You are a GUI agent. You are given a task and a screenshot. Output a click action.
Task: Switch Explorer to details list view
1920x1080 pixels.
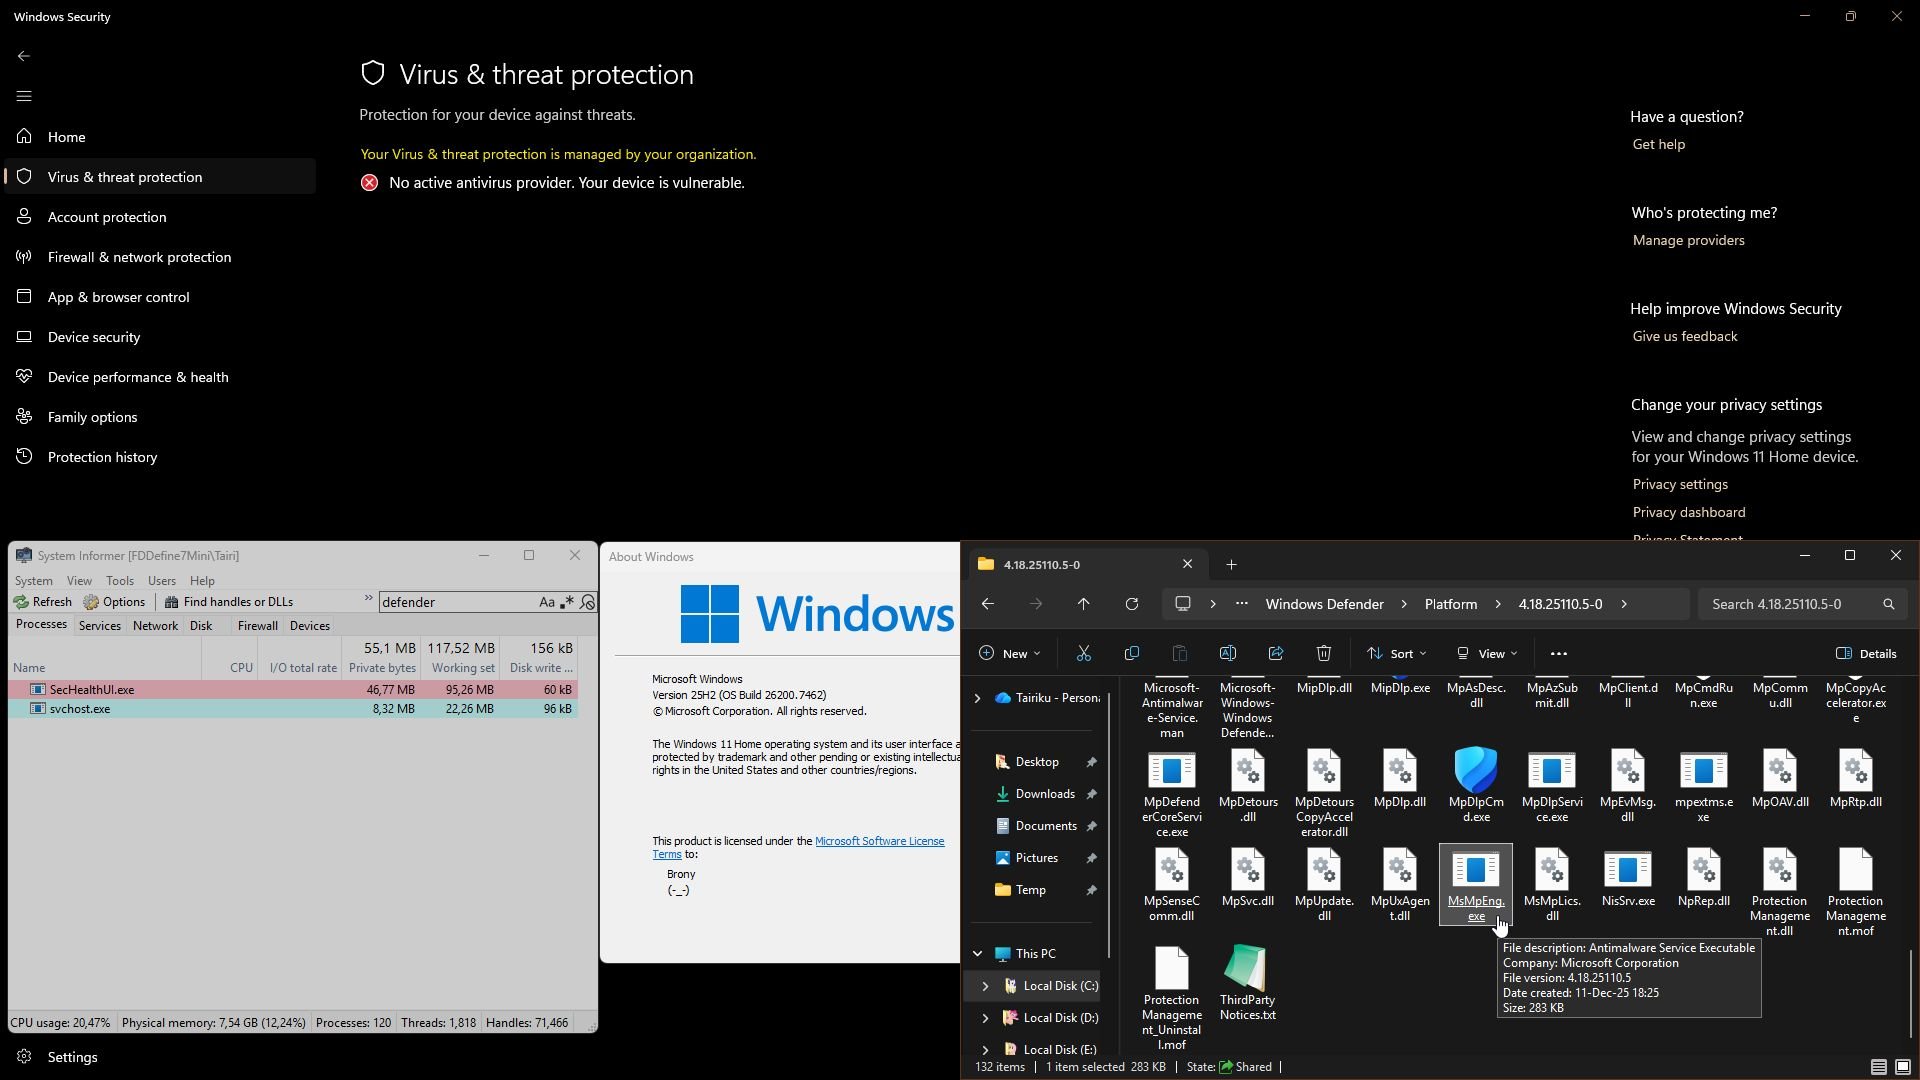pos(1879,1067)
